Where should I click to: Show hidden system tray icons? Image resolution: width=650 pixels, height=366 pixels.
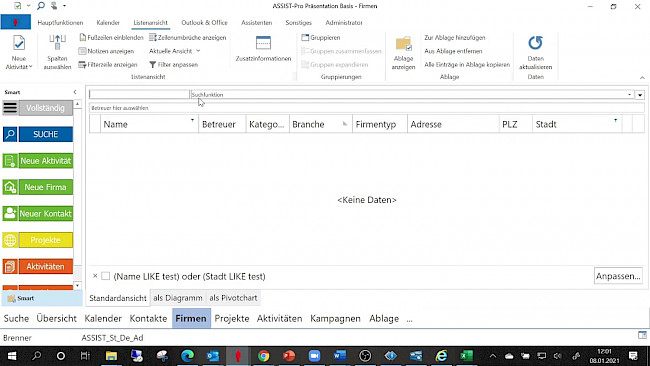coord(492,356)
